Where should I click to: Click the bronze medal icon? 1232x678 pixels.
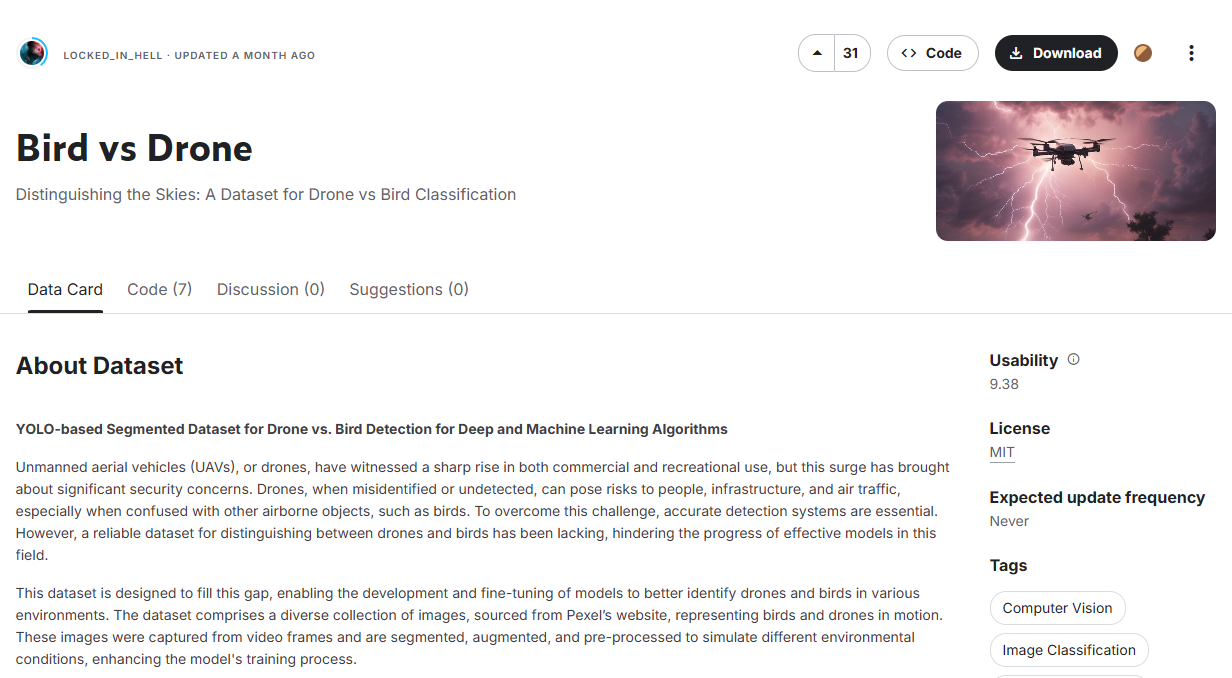pos(1143,53)
